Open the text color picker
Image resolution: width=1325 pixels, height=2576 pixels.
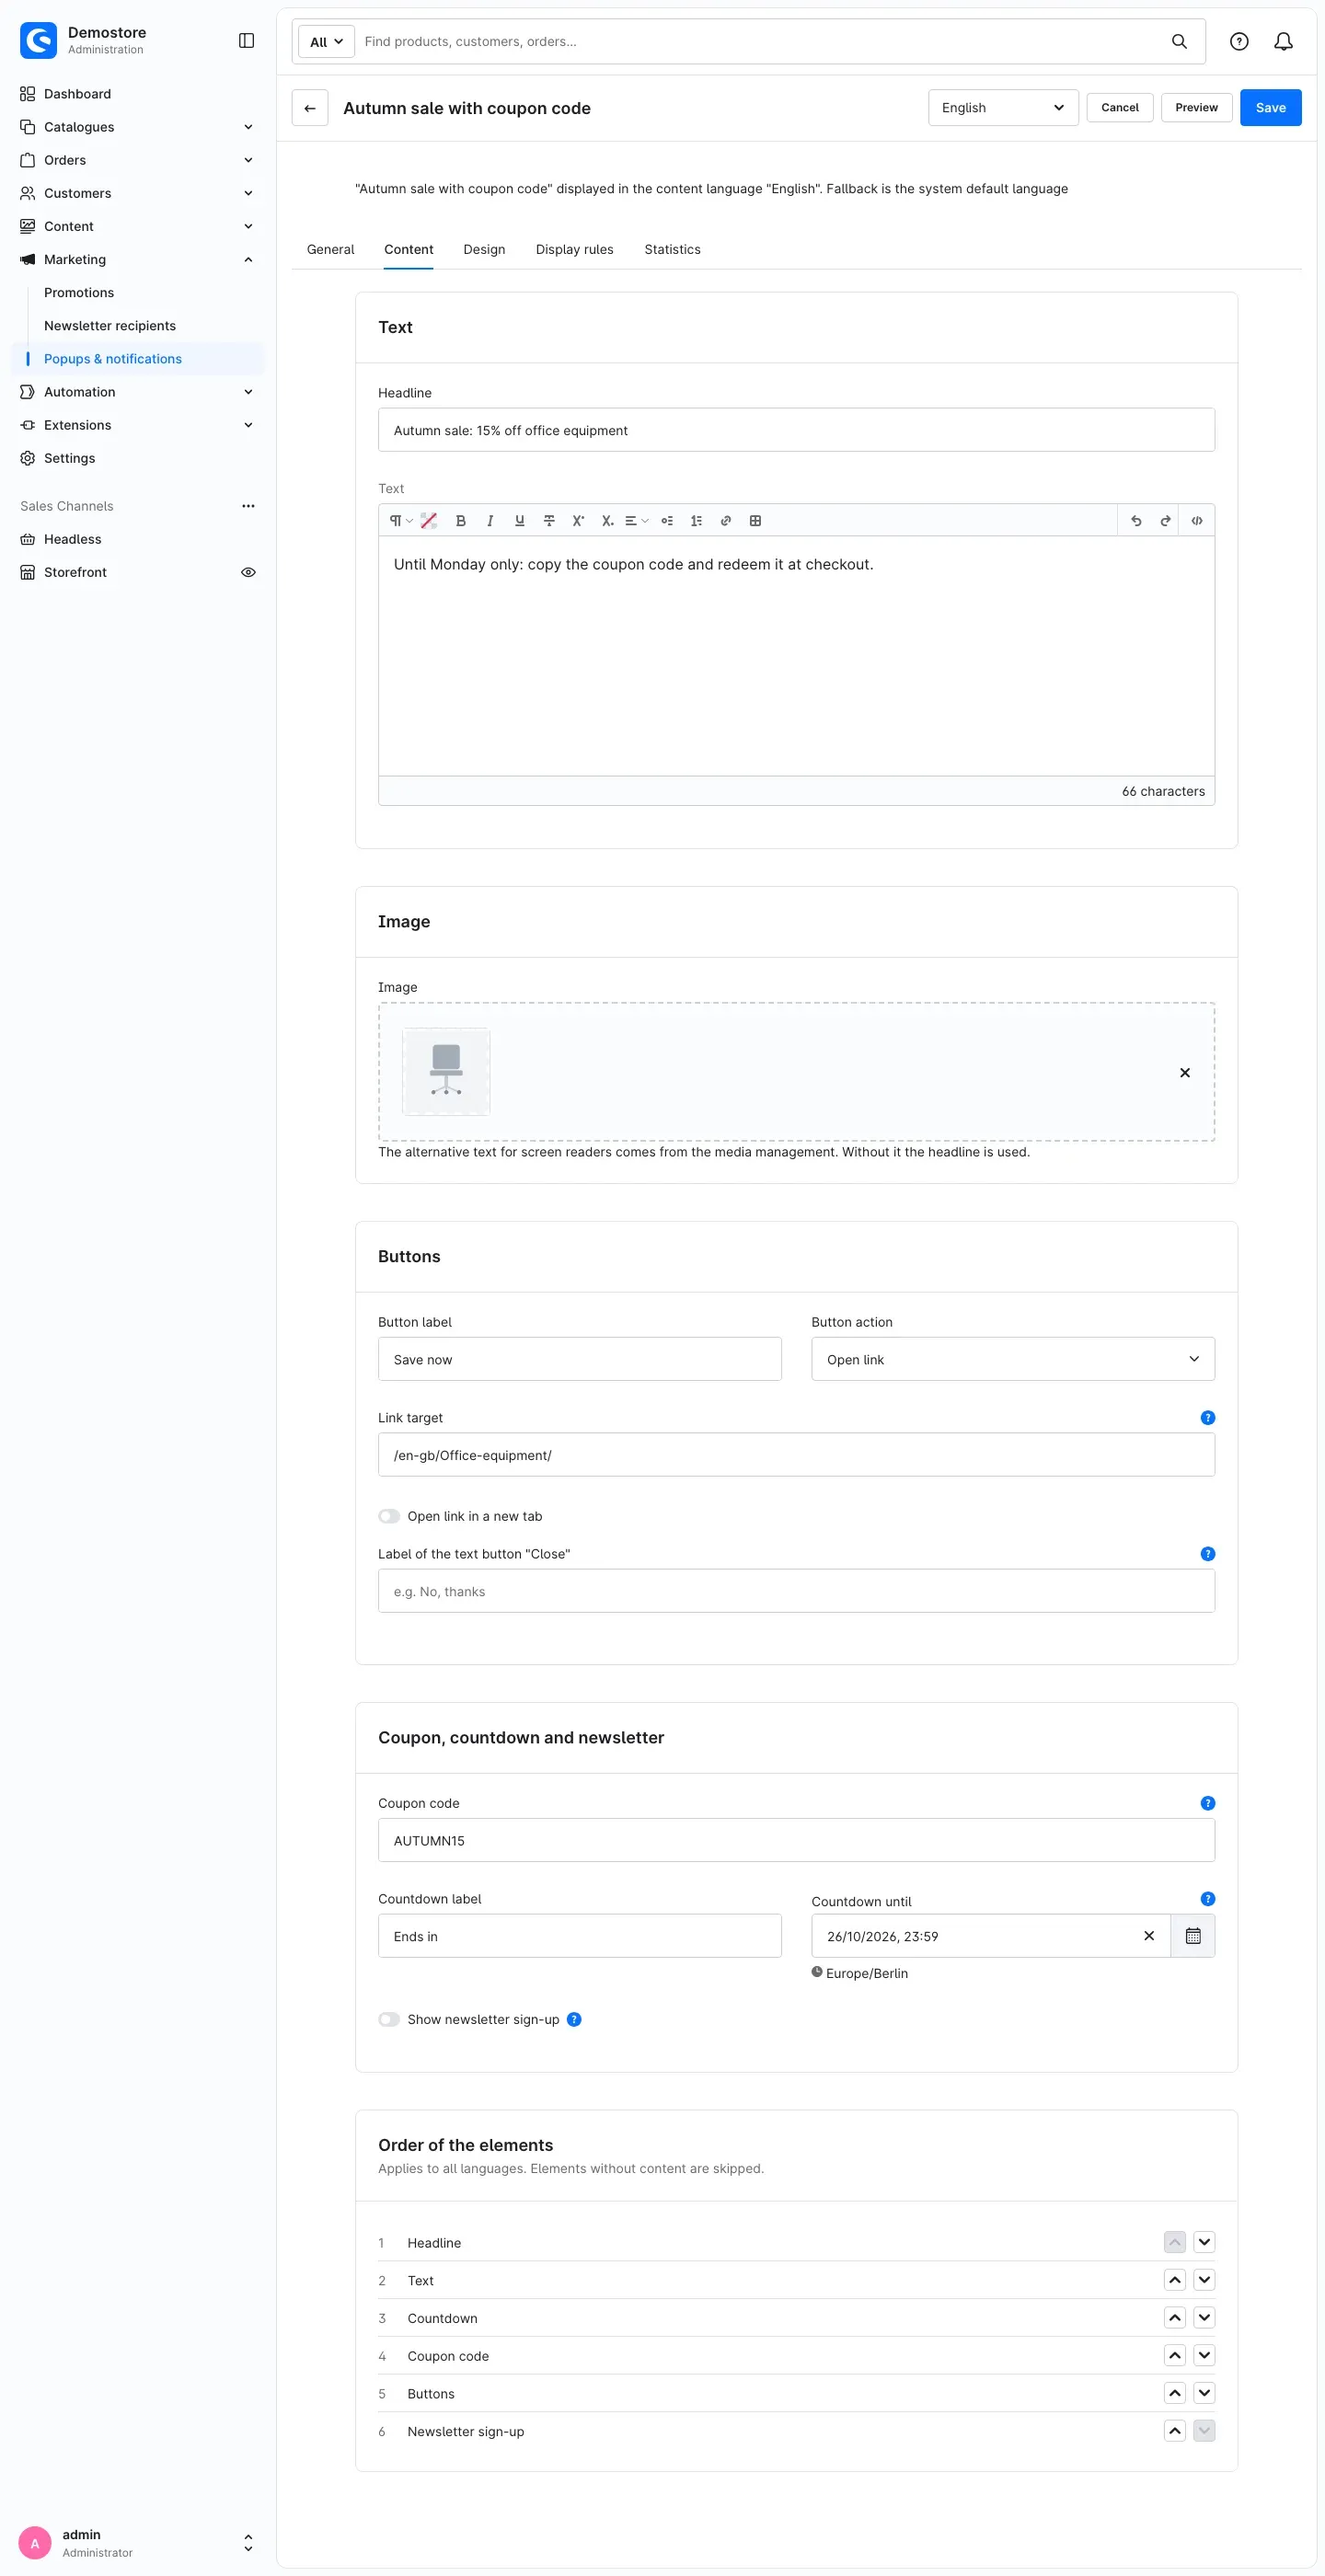coord(429,521)
